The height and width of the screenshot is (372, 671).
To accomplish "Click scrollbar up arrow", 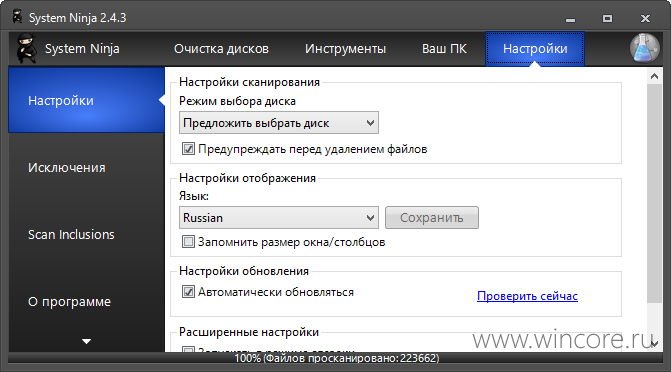I will point(654,76).
